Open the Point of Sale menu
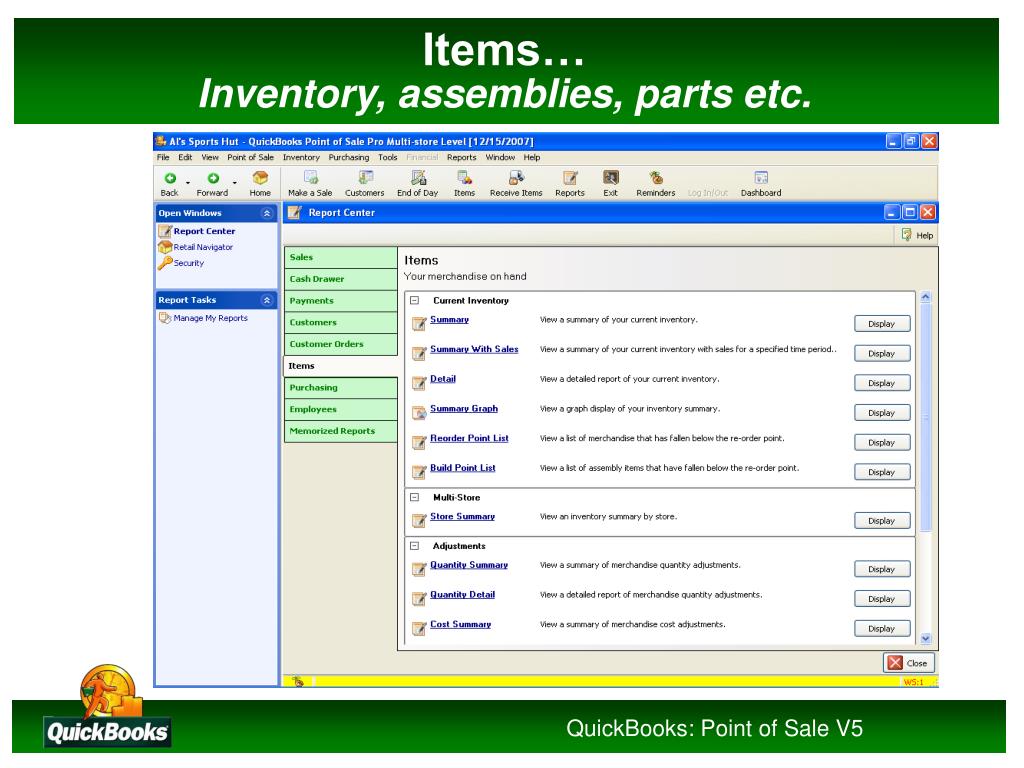 [251, 157]
